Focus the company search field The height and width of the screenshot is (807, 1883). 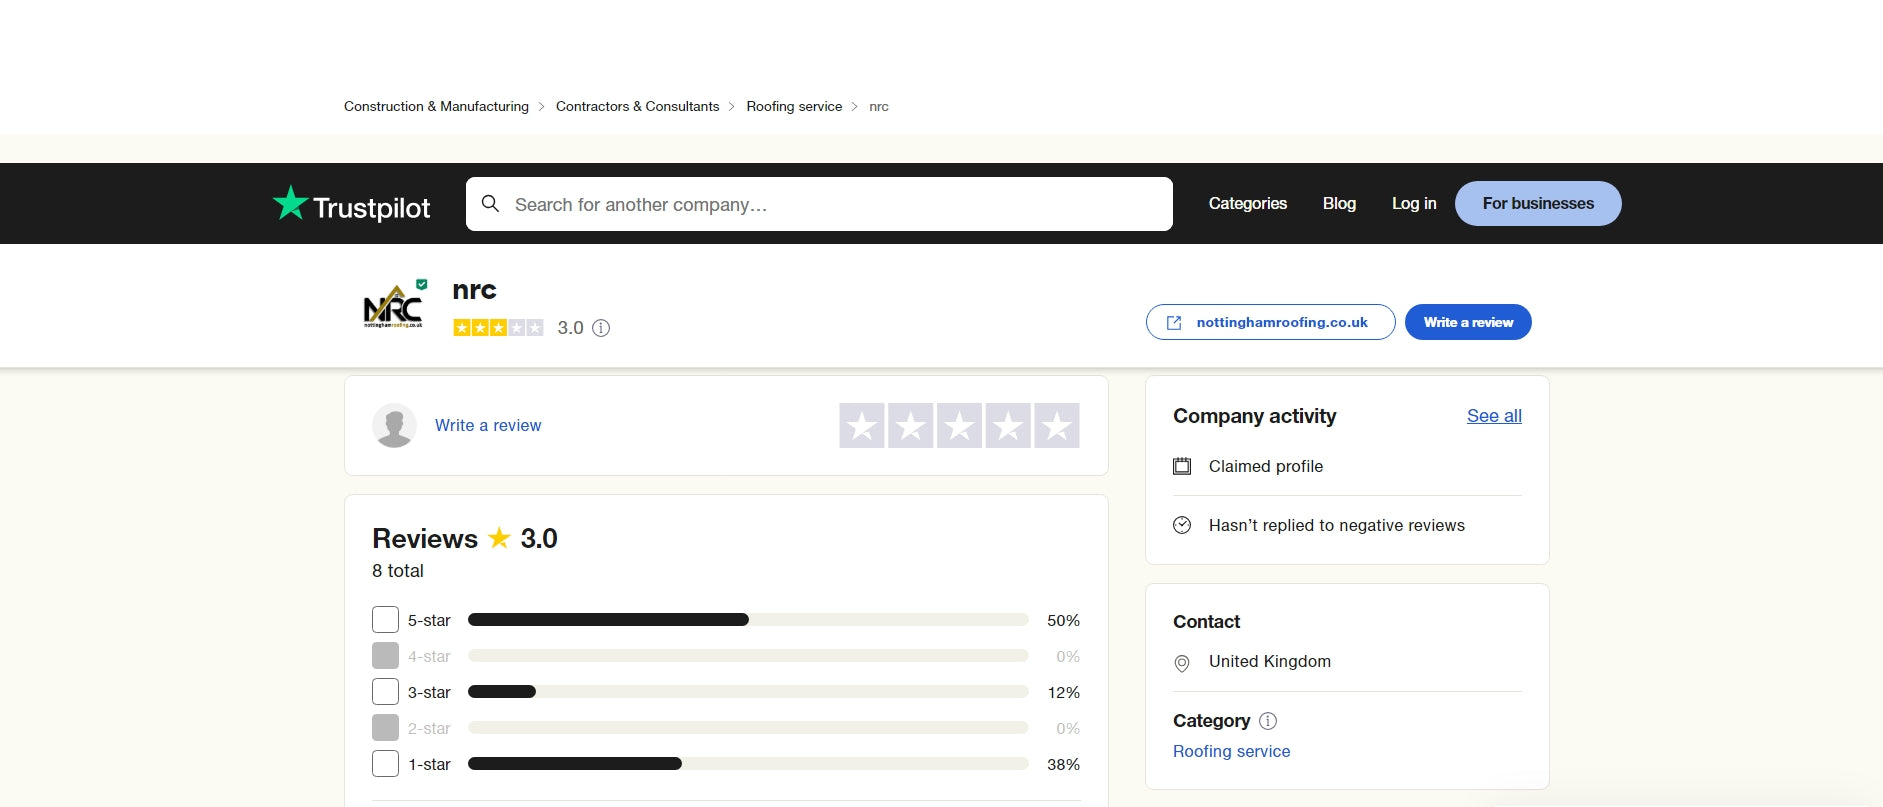[x=819, y=204]
